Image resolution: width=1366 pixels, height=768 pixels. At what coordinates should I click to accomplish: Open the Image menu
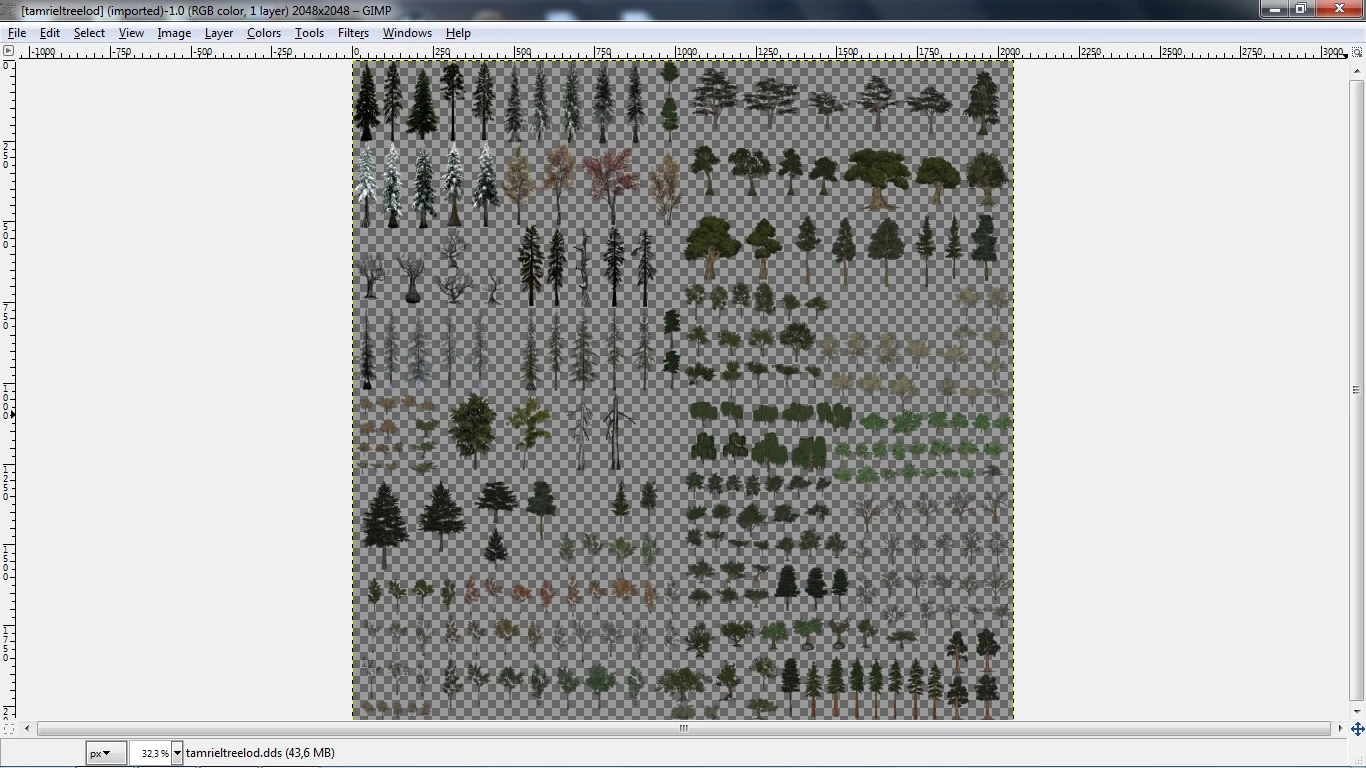(174, 33)
